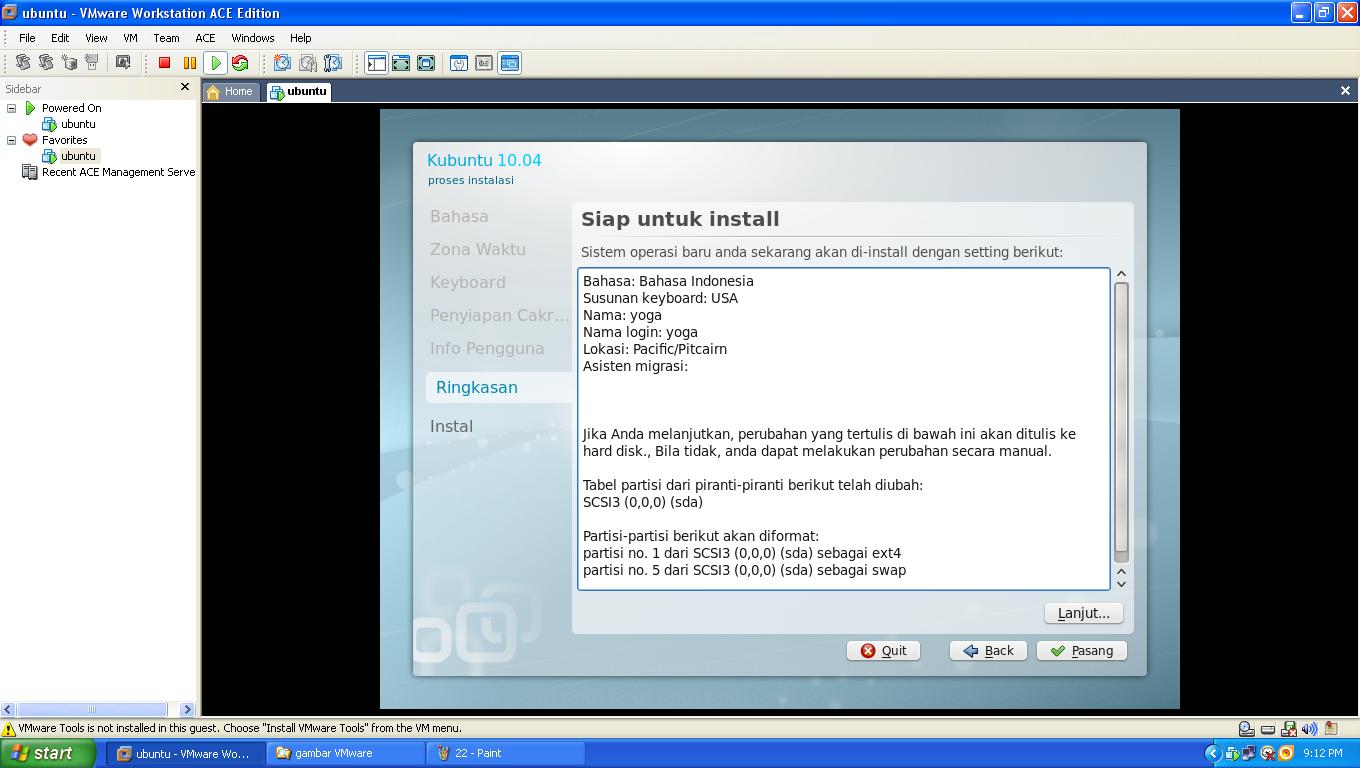Switch to 22 - Paint taskbar window
The width and height of the screenshot is (1360, 768).
[x=506, y=753]
